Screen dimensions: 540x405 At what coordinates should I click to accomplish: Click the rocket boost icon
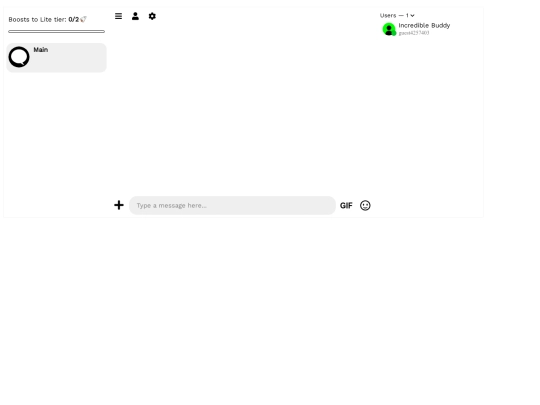[83, 19]
